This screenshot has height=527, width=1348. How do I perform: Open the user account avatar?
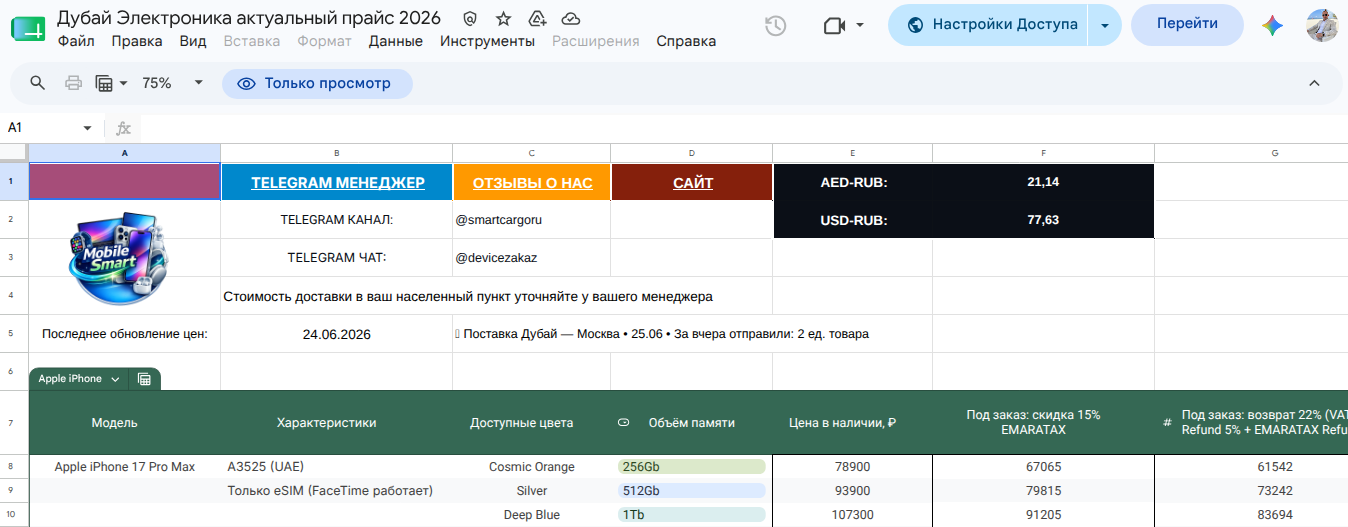[1322, 26]
